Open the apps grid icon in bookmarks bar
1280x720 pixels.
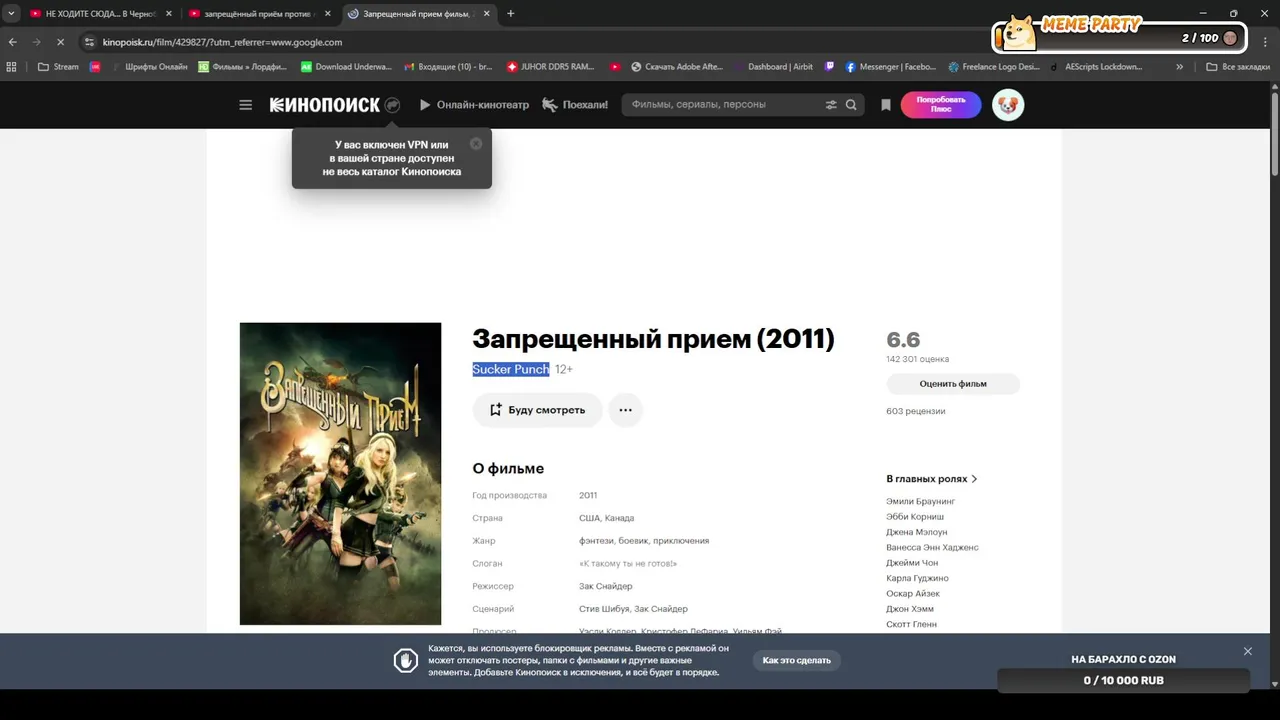pyautogui.click(x=11, y=67)
